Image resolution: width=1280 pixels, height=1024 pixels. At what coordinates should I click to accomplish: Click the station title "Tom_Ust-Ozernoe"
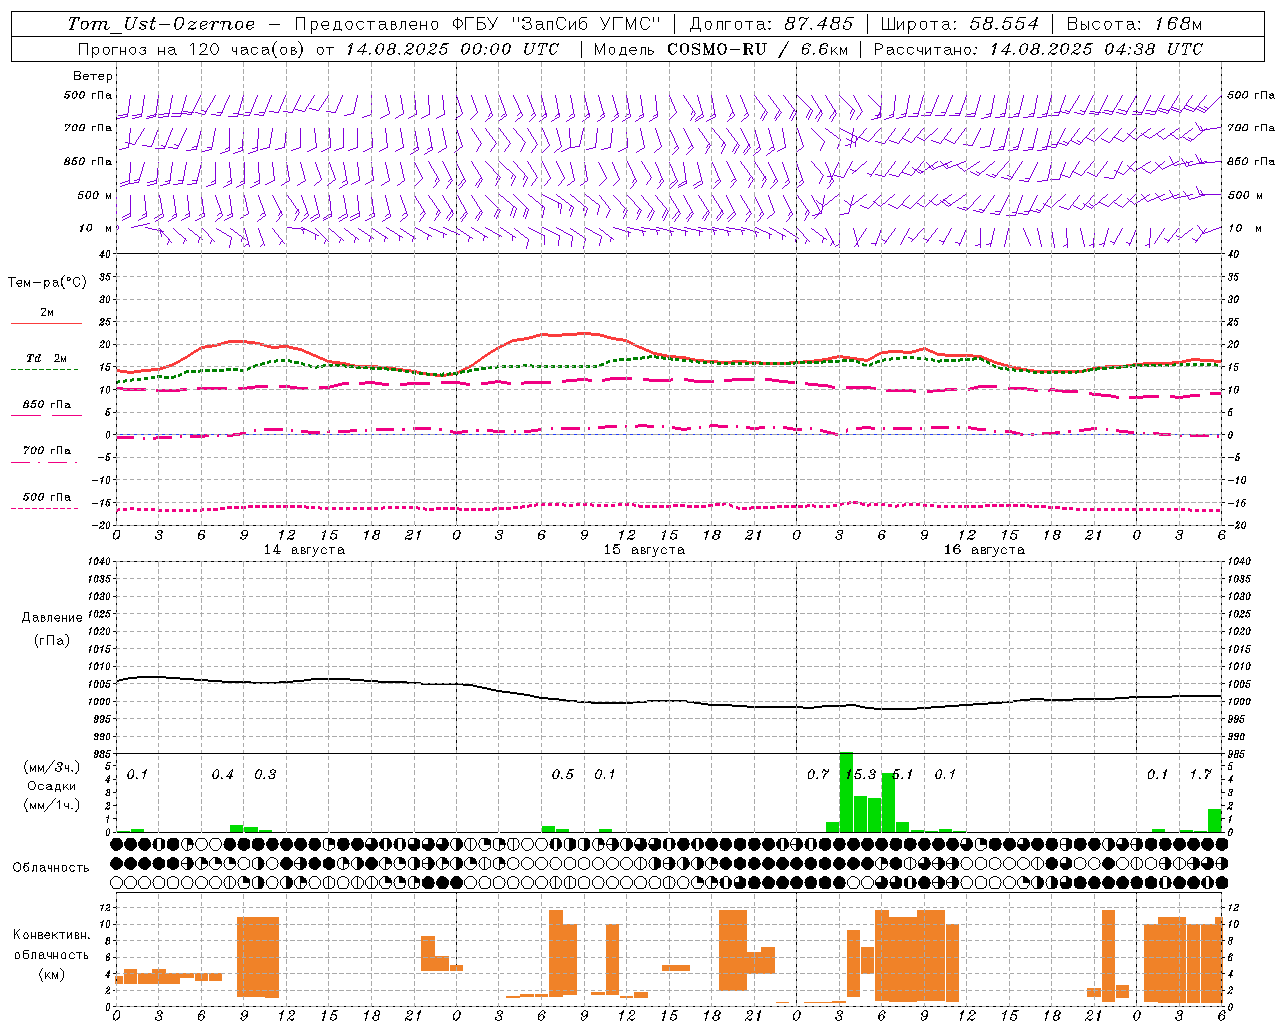[161, 24]
